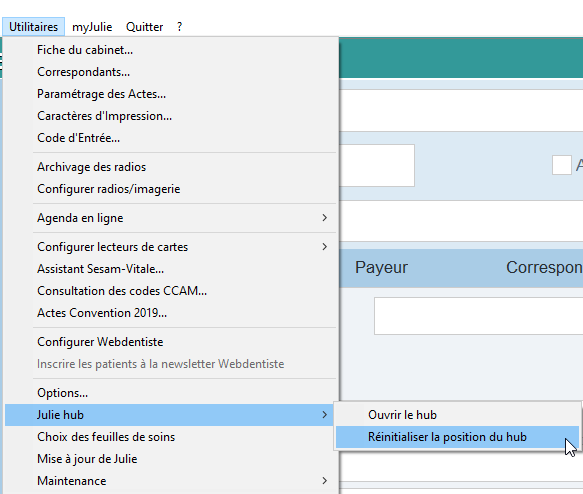583x494 pixels.
Task: Open Paramétrage des Actes...
Action: coord(171,94)
